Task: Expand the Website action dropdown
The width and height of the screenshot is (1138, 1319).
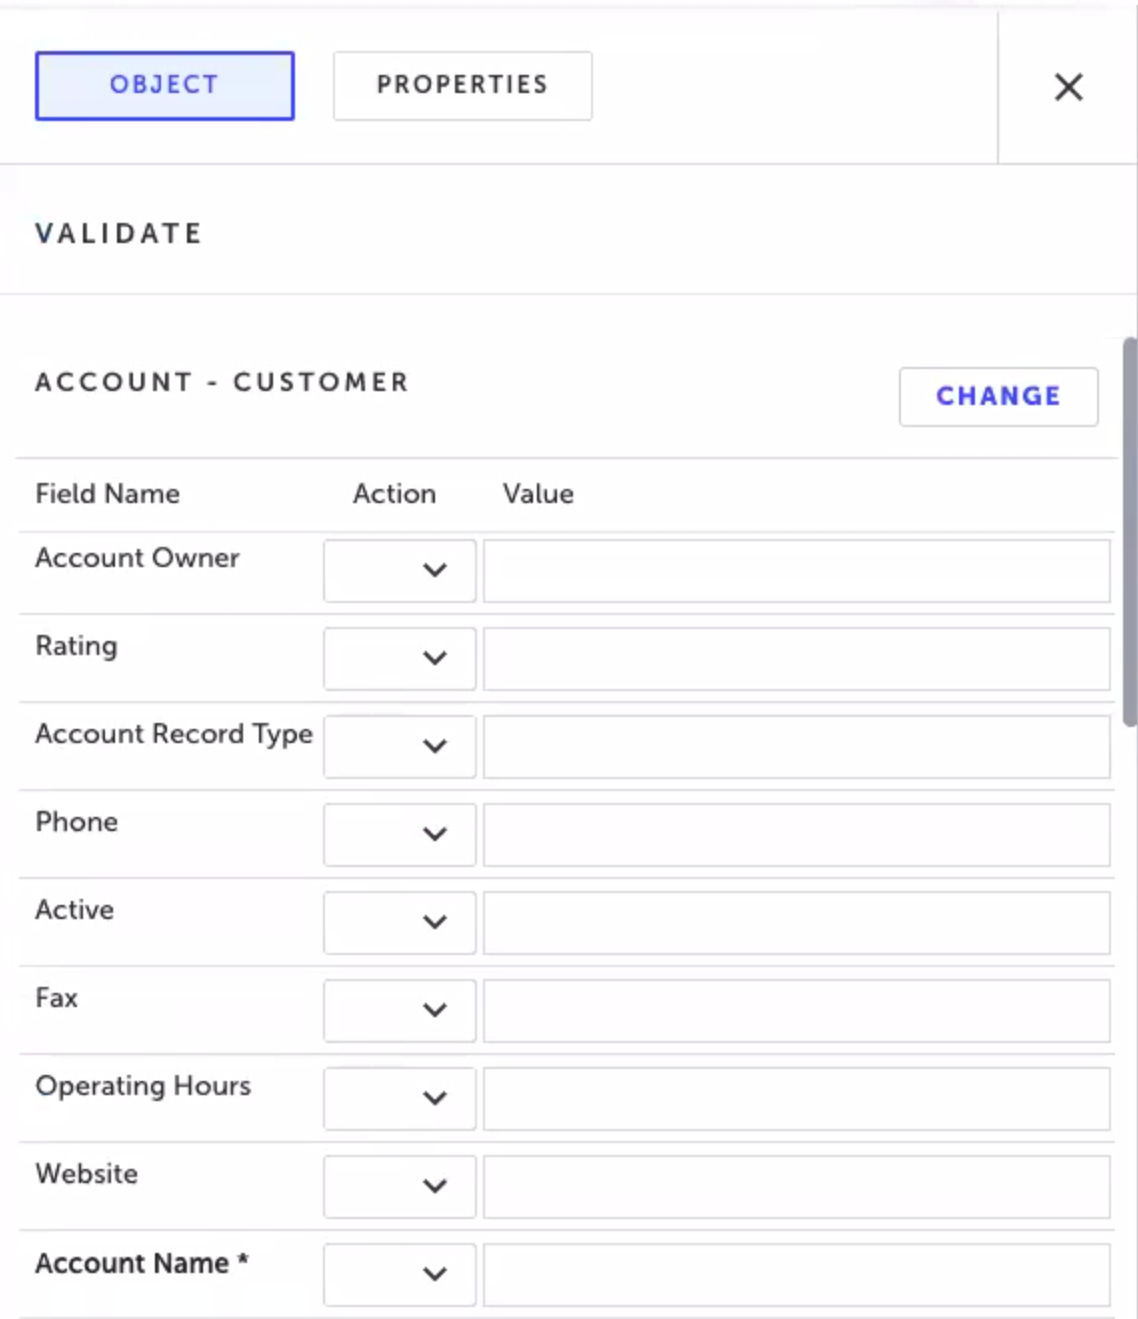Action: coord(399,1186)
